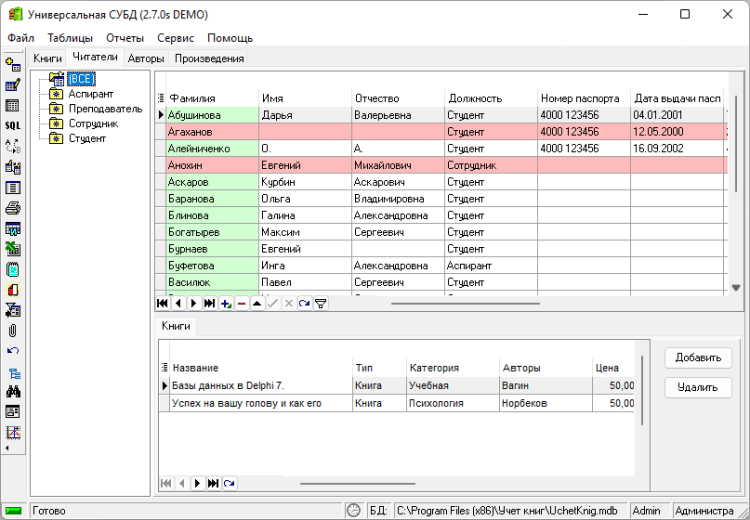Click the tree structure icon in left toolbar
The image size is (750, 520).
coord(14,373)
